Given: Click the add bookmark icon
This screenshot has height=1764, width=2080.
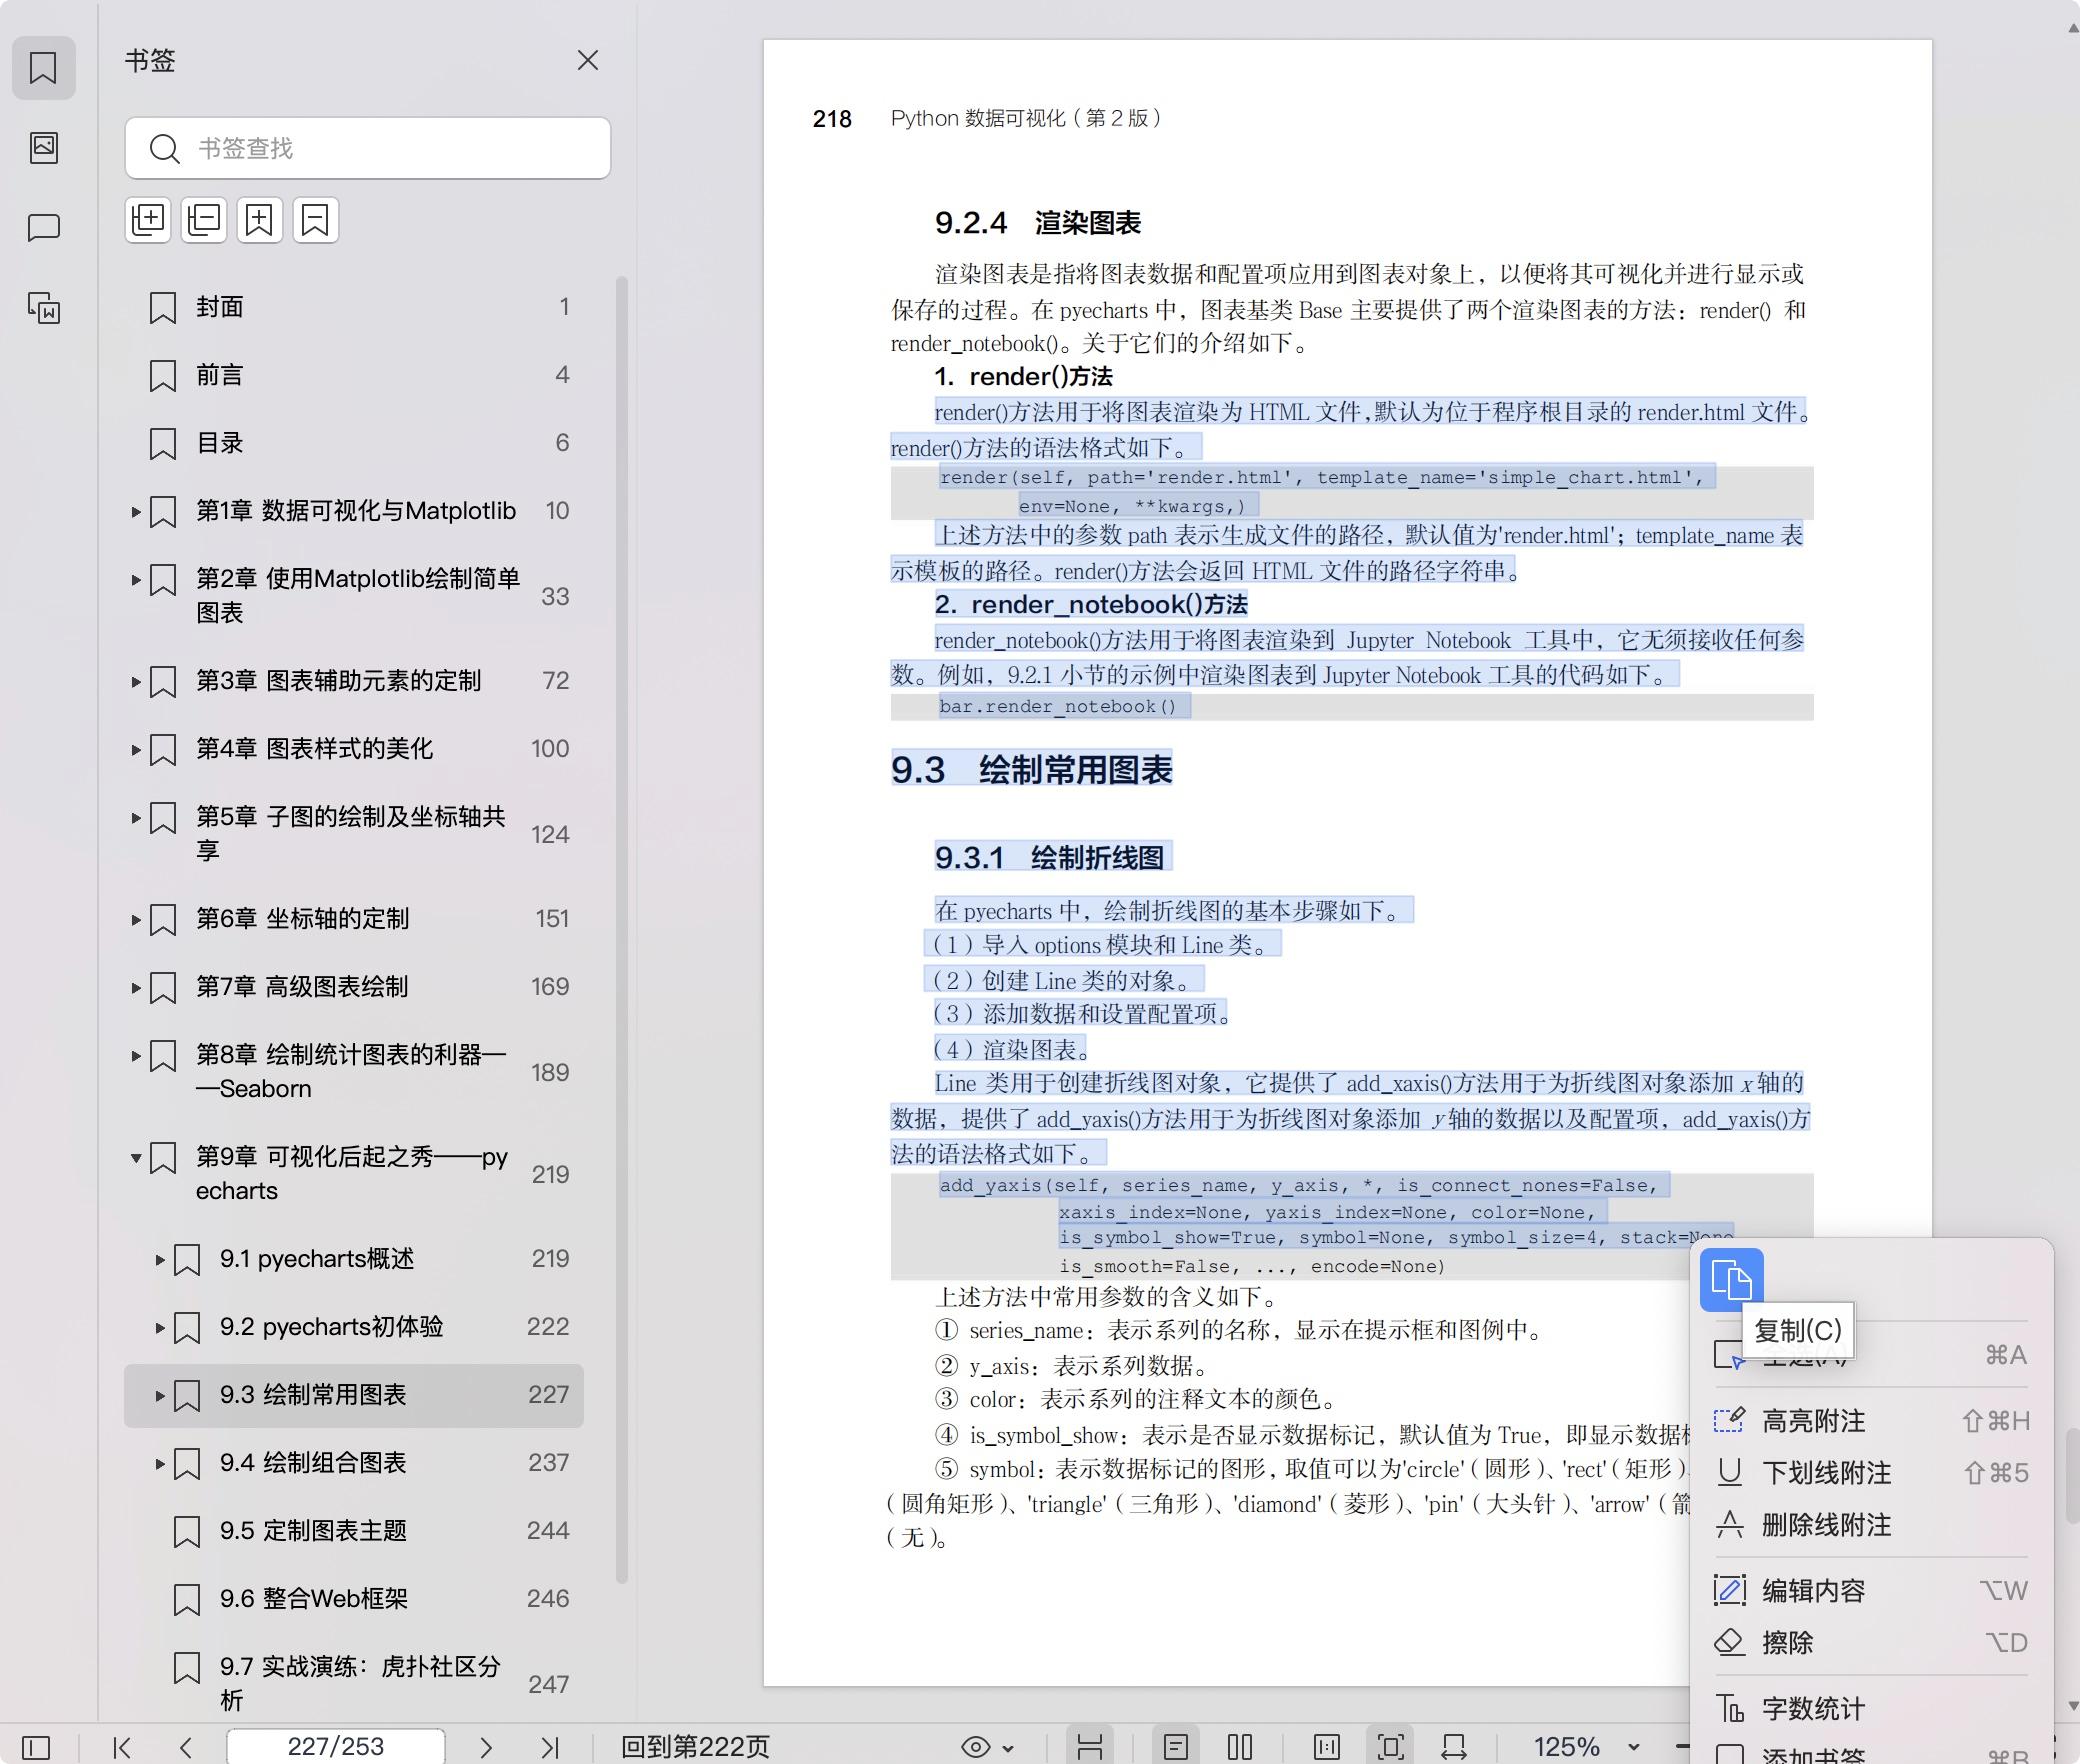Looking at the screenshot, I should click(x=260, y=220).
